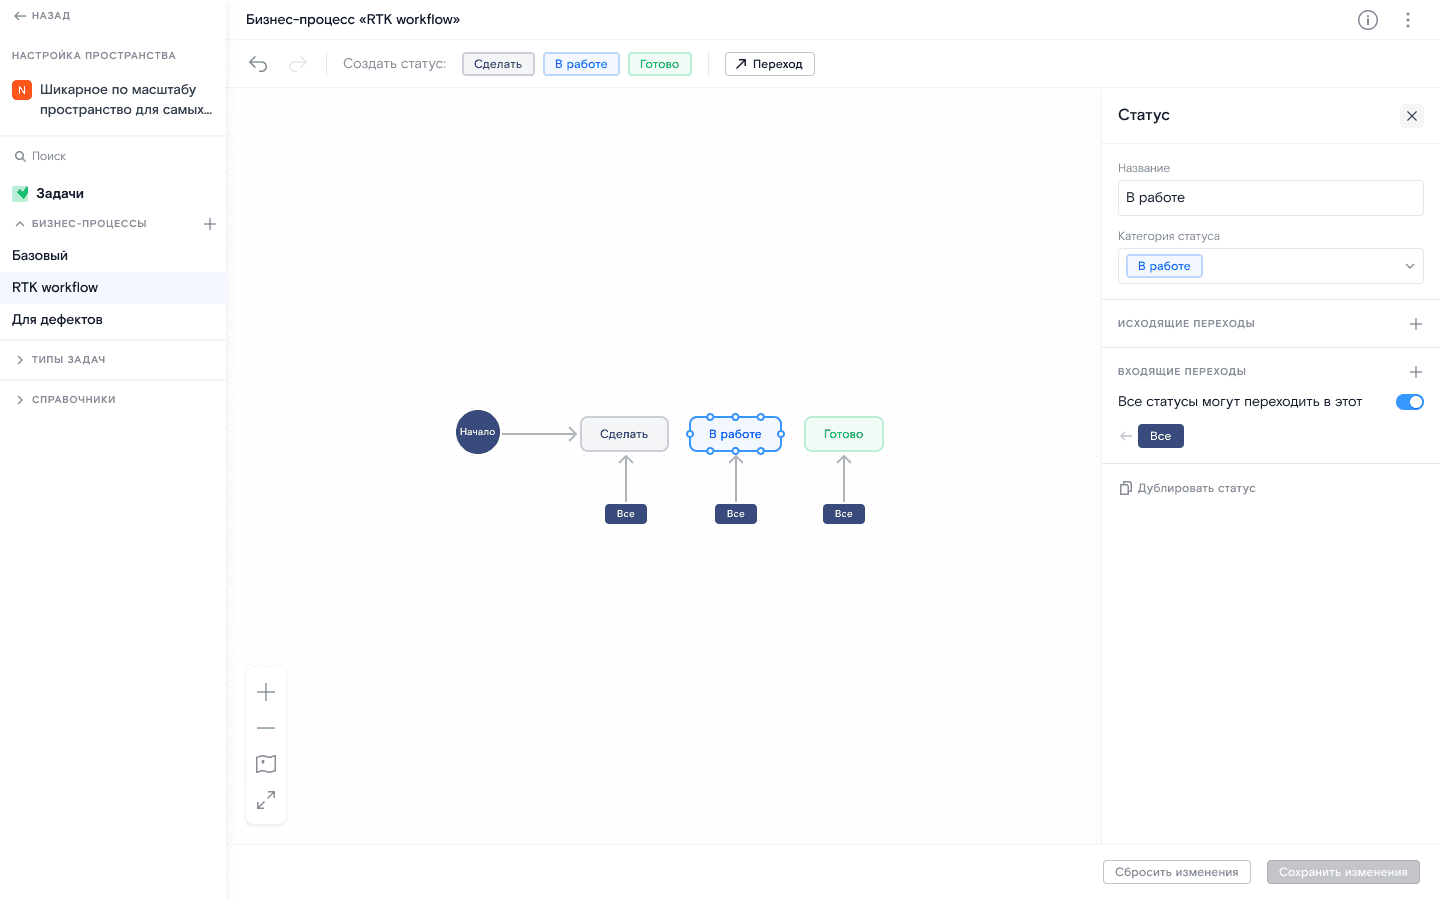
Task: Click the workspace name 'Шикарное по масштабу'
Action: pos(126,100)
